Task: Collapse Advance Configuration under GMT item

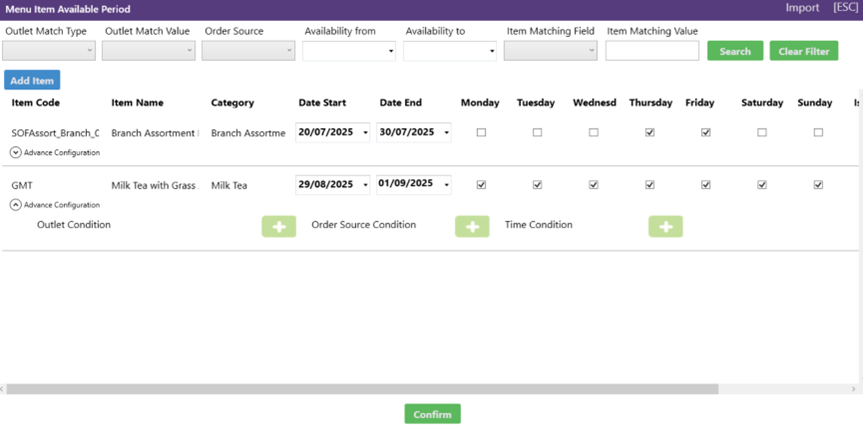Action: (x=16, y=204)
